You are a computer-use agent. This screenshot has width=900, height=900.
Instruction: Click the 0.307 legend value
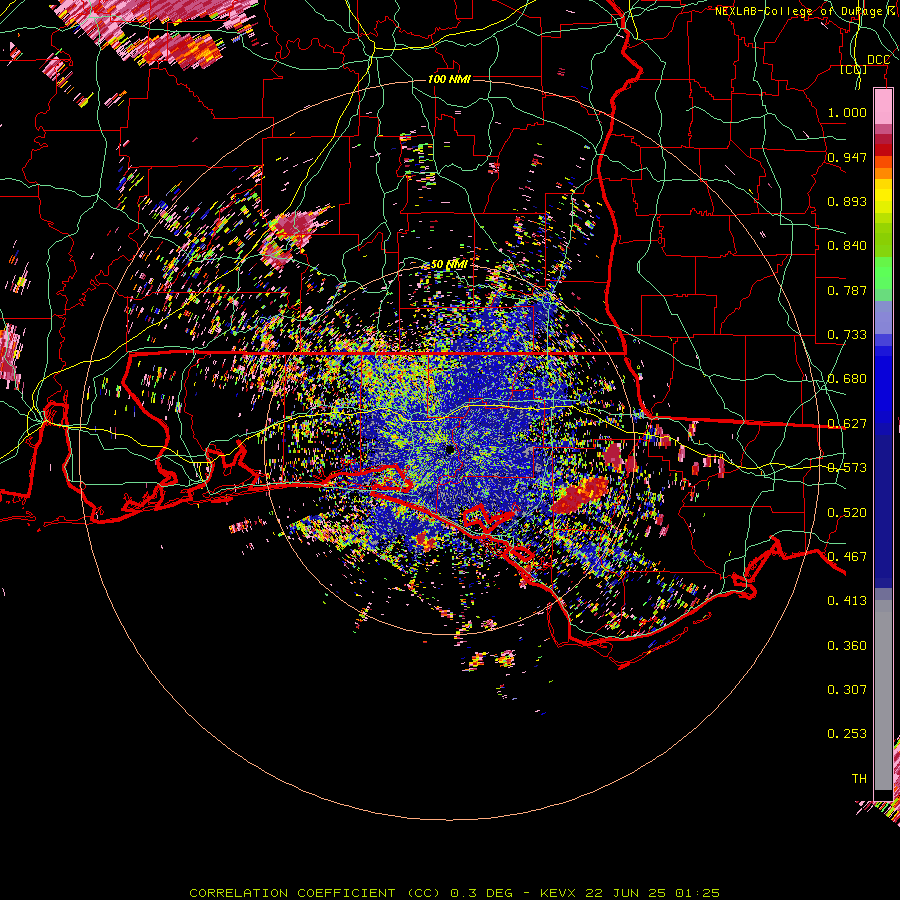coord(847,690)
